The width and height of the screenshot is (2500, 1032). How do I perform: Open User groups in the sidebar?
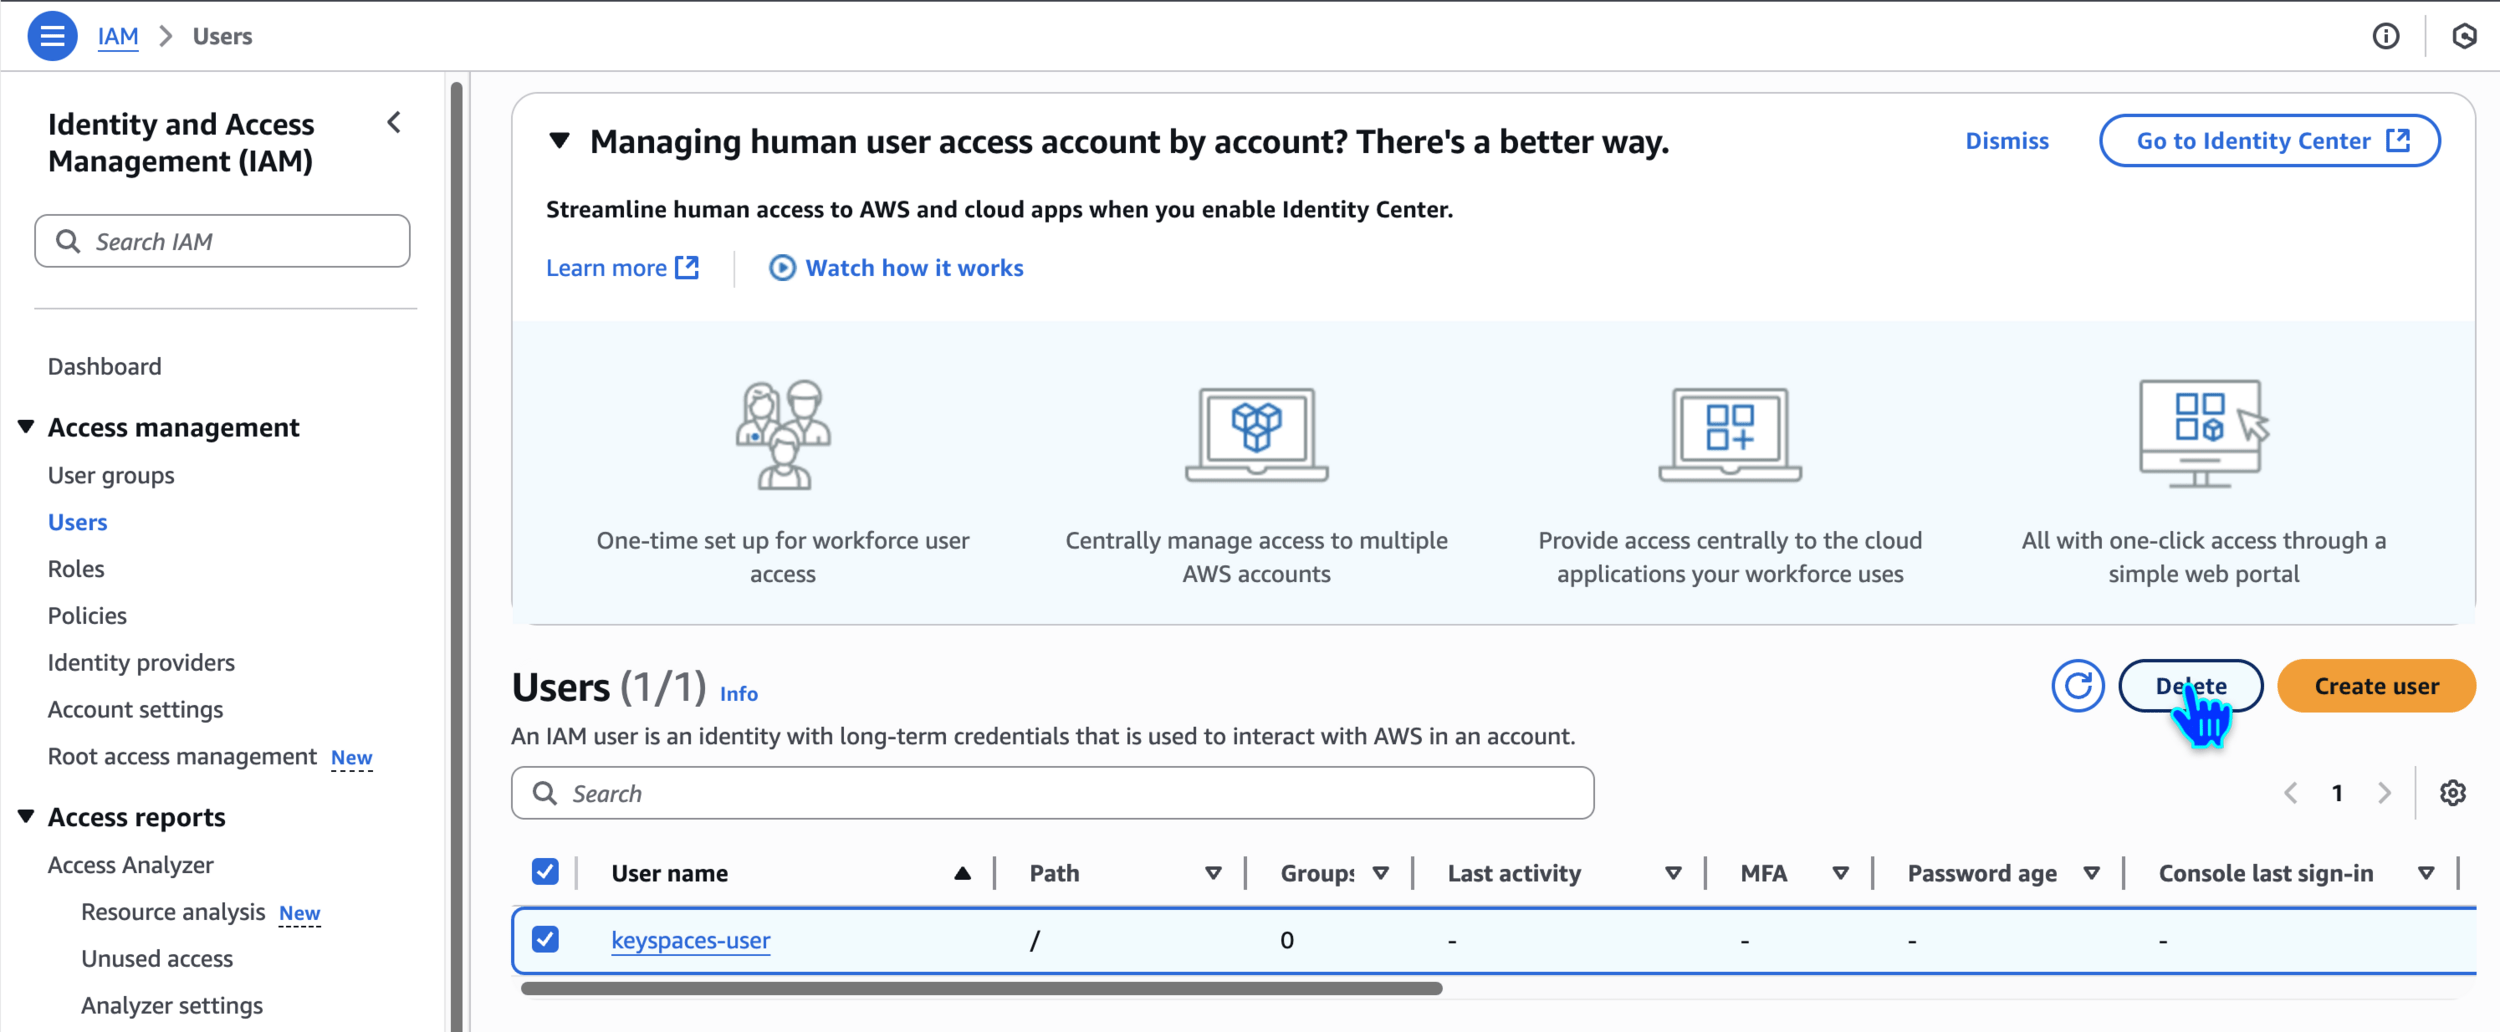point(111,475)
